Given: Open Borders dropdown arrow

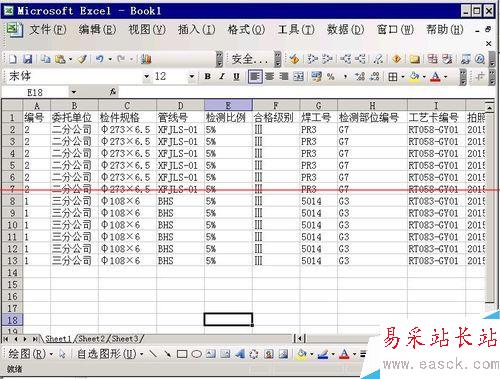Looking at the screenshot, I should pyautogui.click(x=403, y=77).
